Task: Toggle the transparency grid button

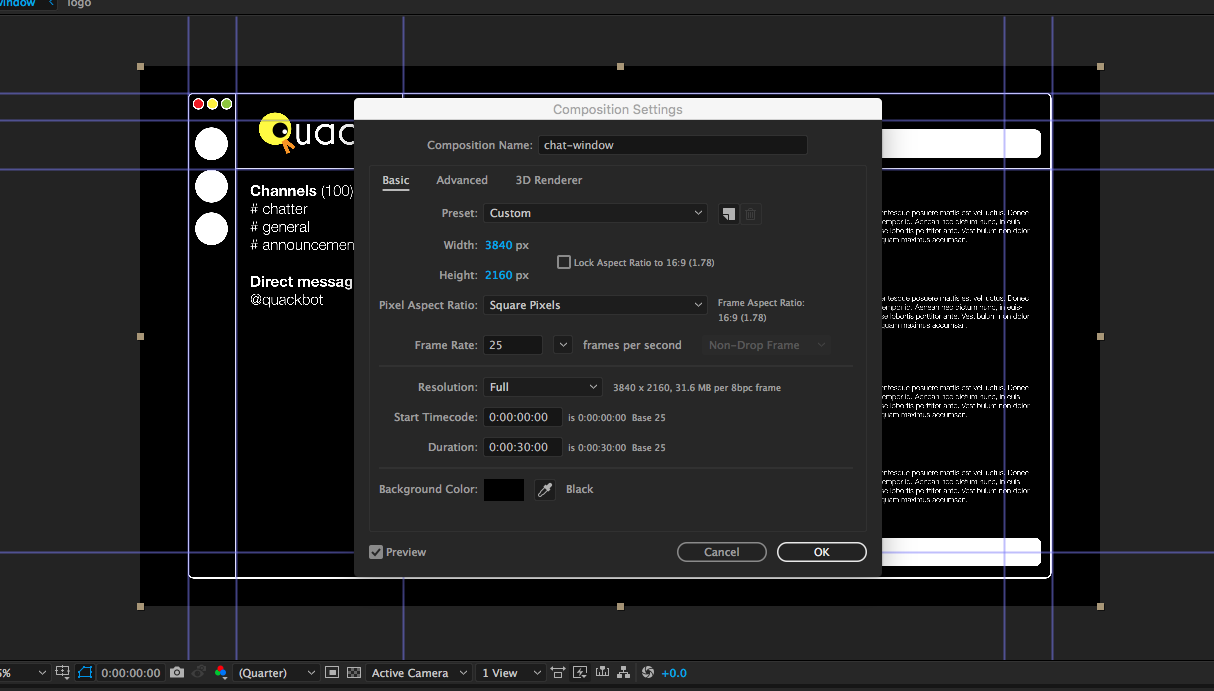Action: point(353,673)
